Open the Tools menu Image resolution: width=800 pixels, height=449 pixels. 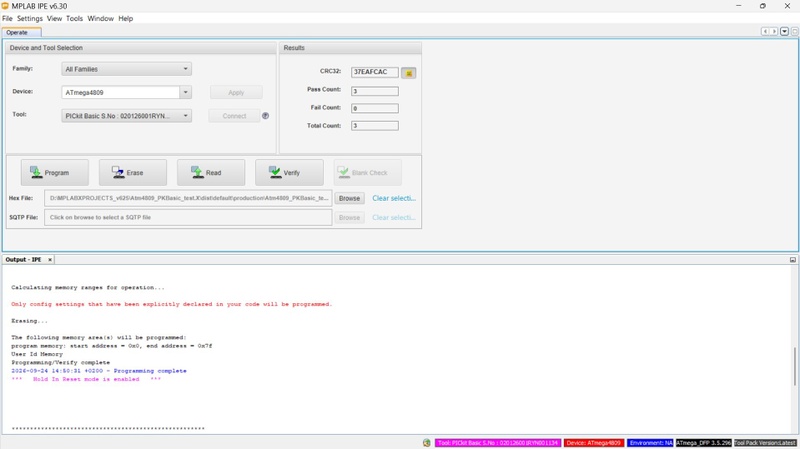[74, 18]
